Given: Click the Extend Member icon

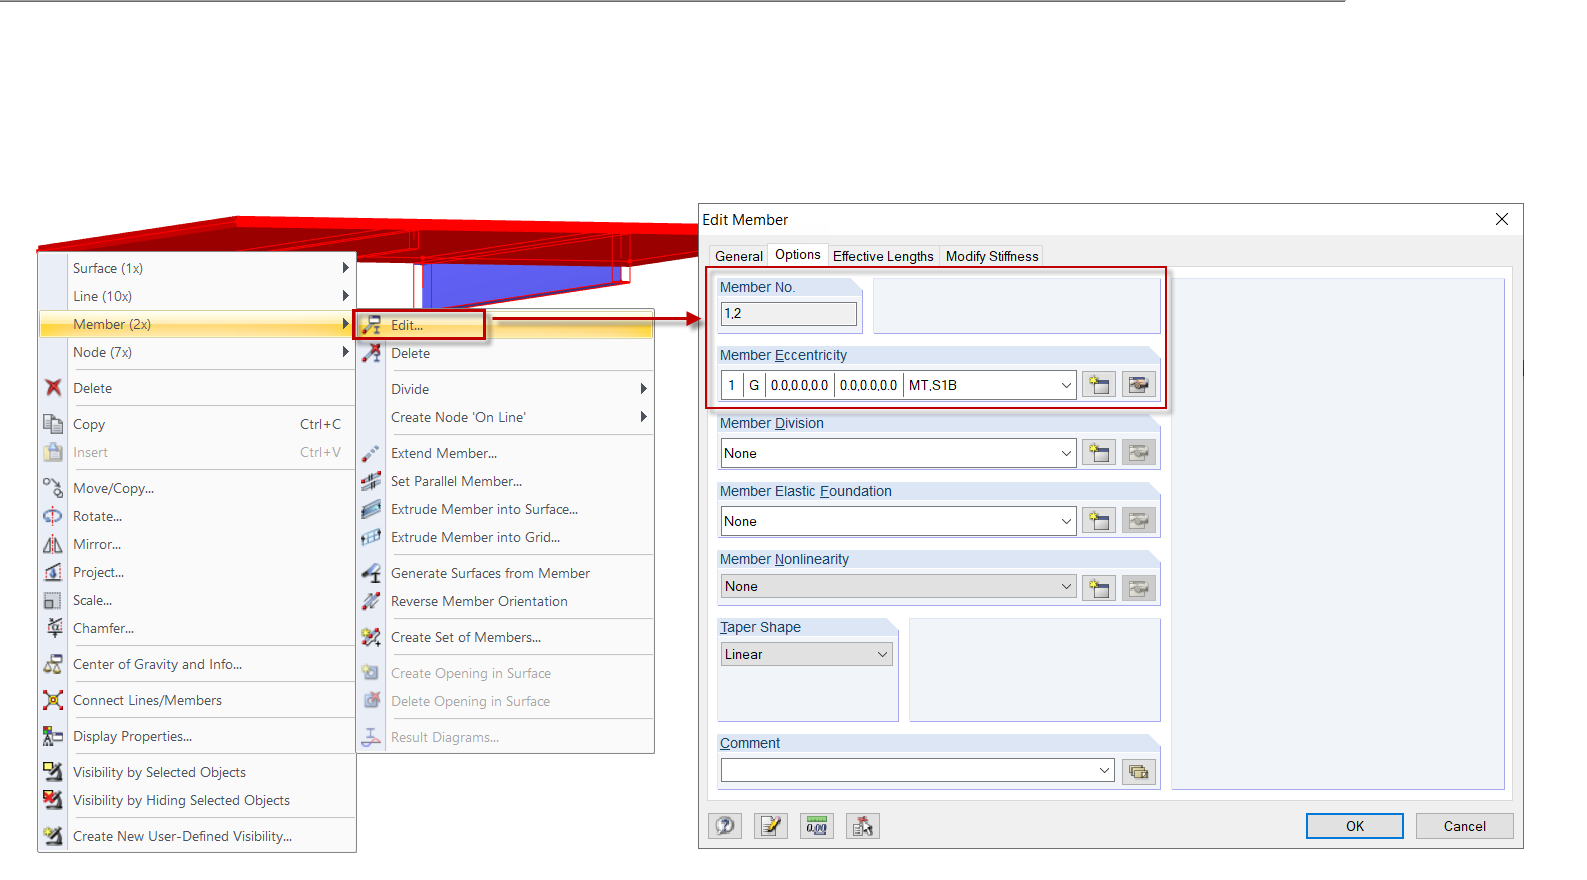Looking at the screenshot, I should tap(371, 453).
